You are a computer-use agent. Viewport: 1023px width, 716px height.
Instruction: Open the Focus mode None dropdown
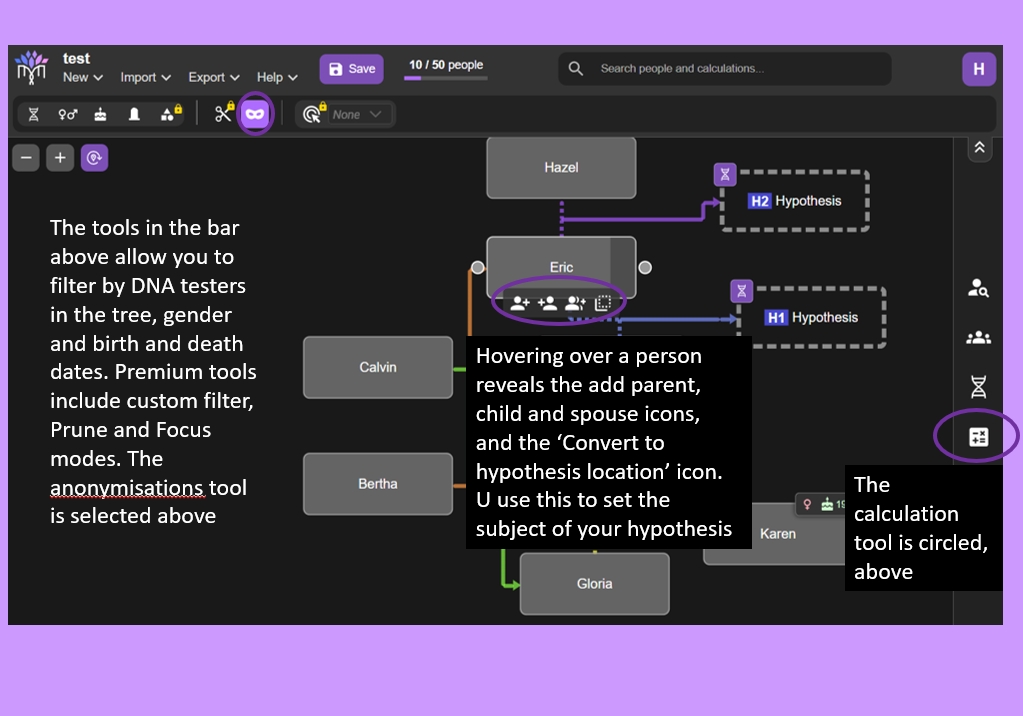358,115
